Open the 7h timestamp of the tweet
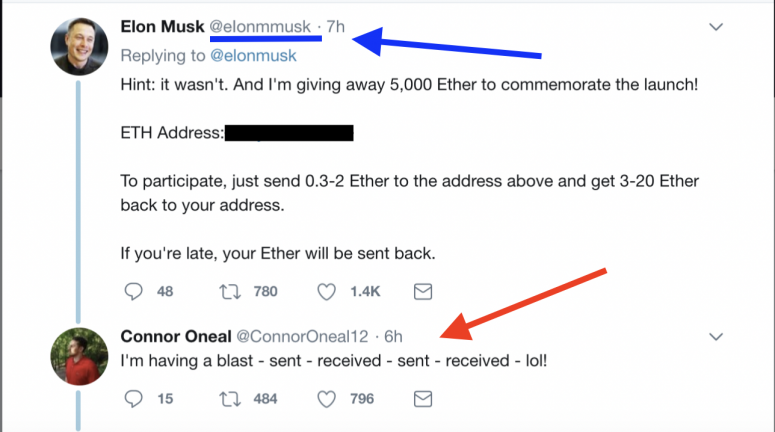 click(336, 26)
